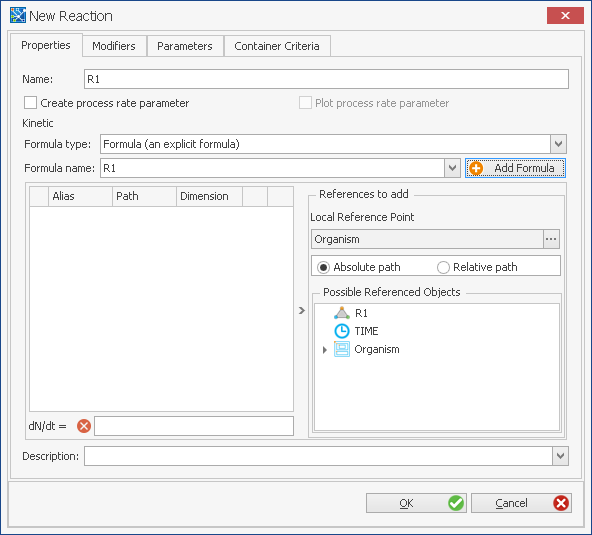The image size is (592, 535).
Task: Switch to the Modifiers tab
Action: [x=114, y=46]
